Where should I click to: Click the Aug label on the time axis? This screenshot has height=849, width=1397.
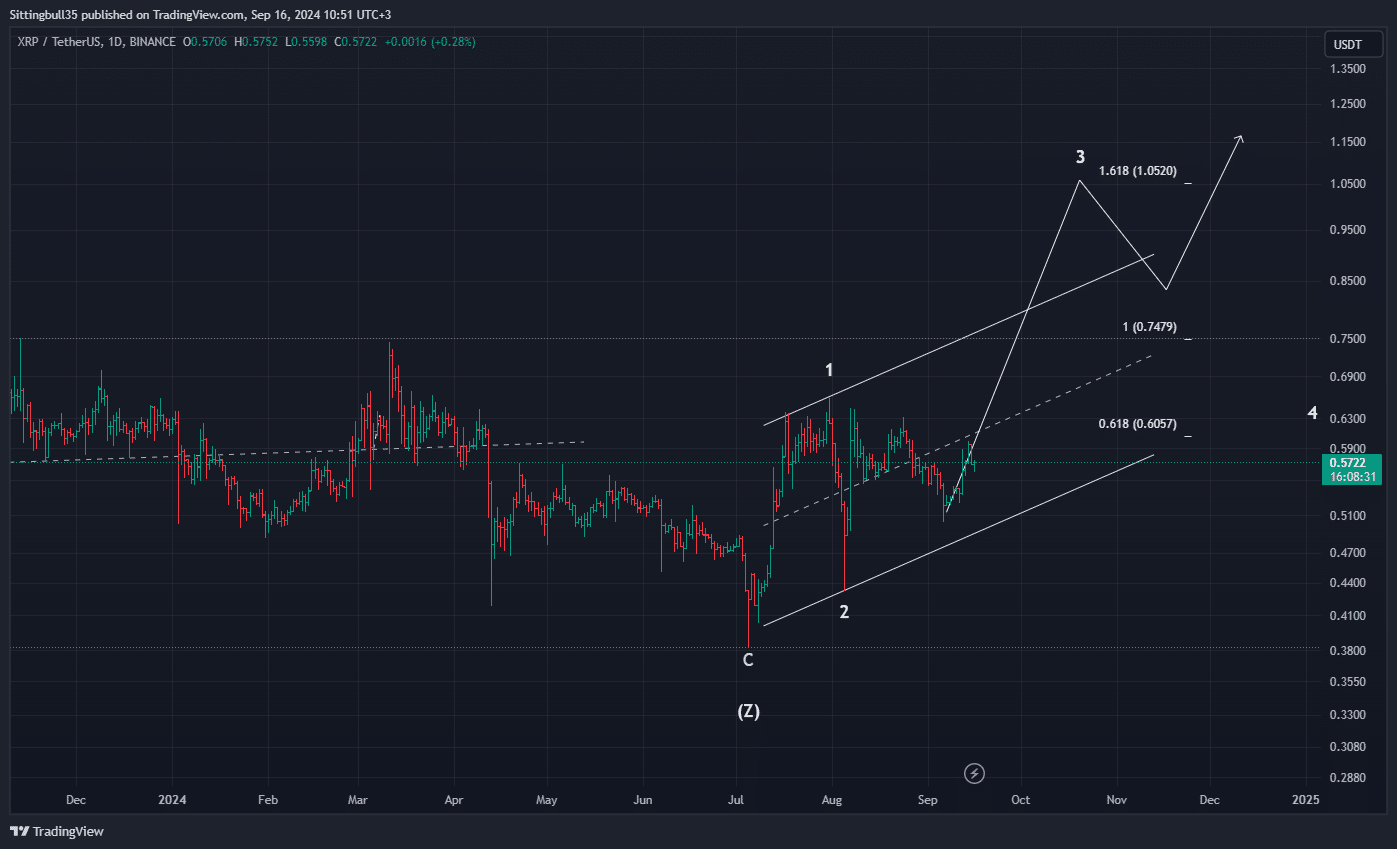tap(832, 800)
